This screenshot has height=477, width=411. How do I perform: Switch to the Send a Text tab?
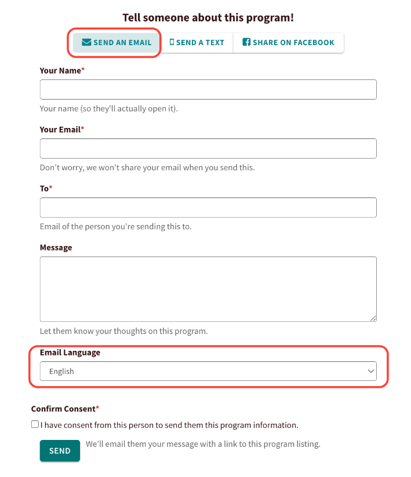click(197, 43)
